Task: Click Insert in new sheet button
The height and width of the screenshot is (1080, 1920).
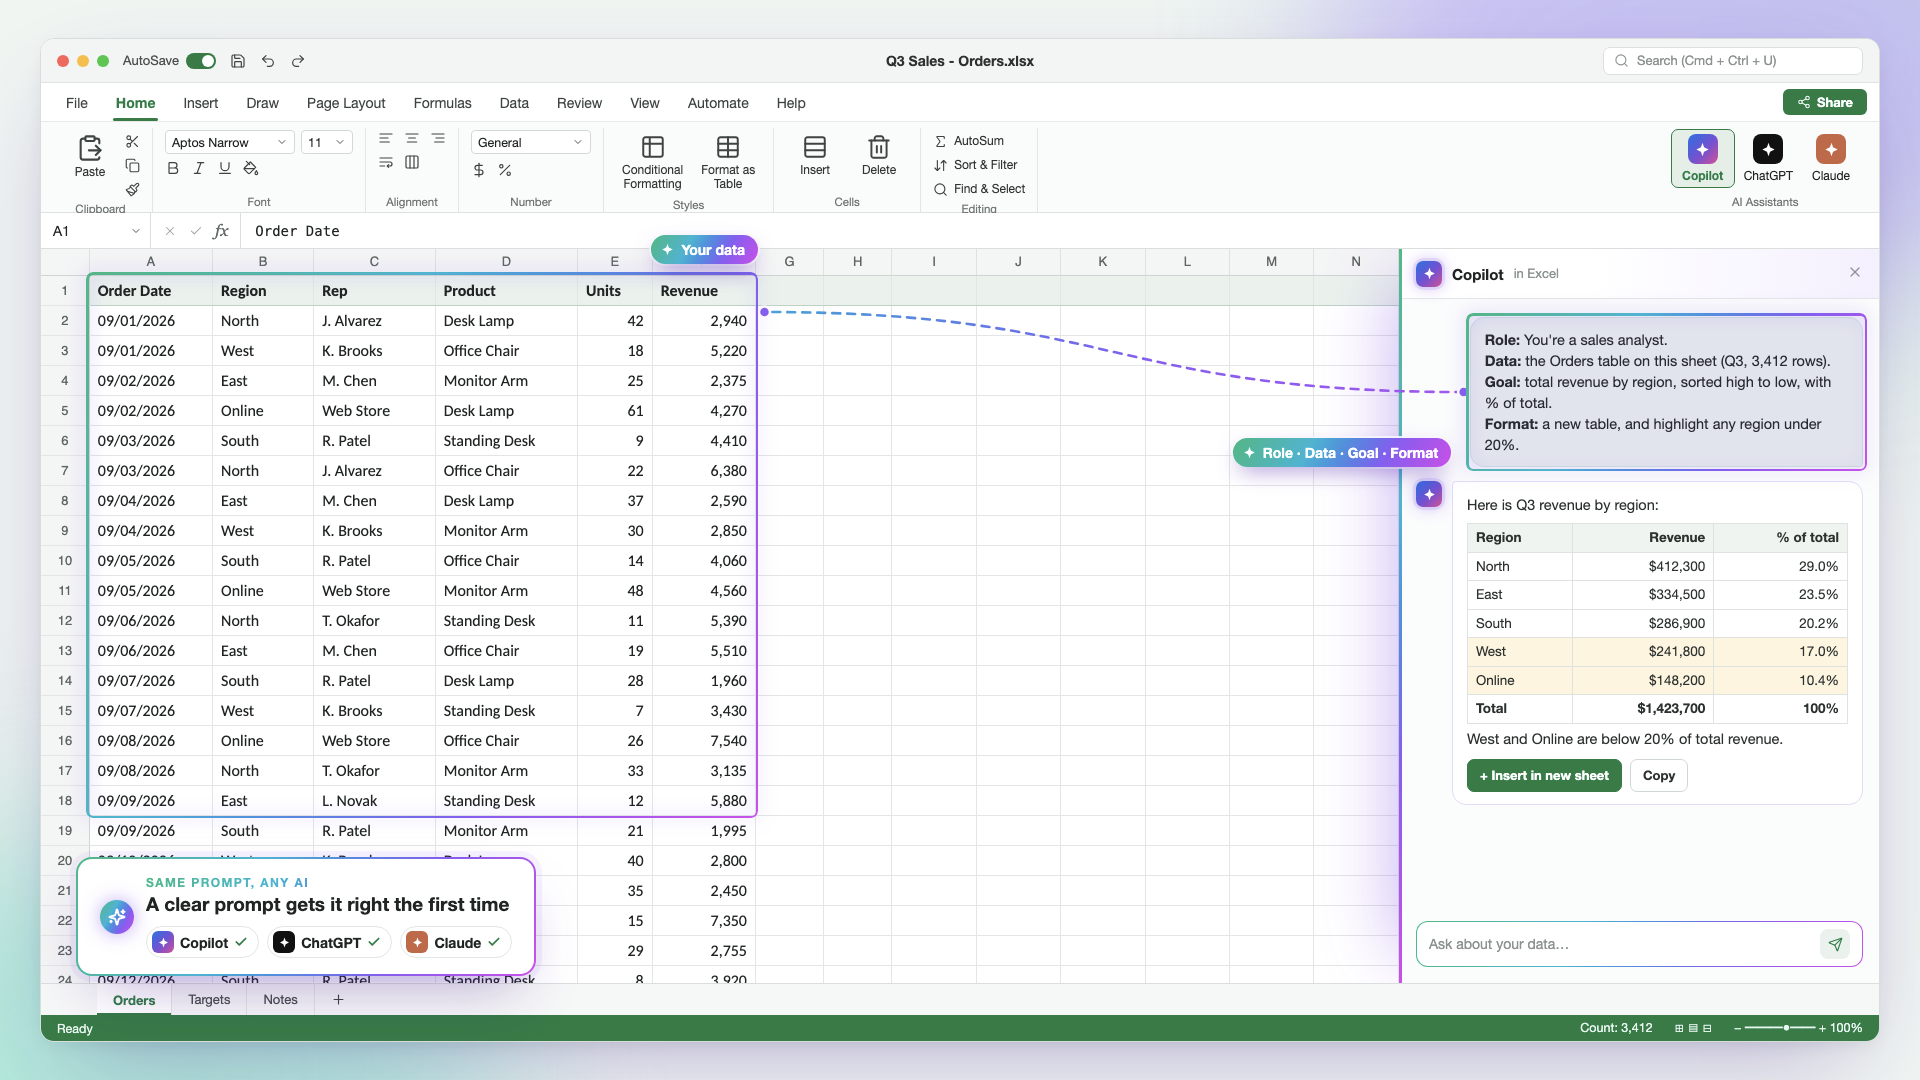Action: pyautogui.click(x=1544, y=776)
